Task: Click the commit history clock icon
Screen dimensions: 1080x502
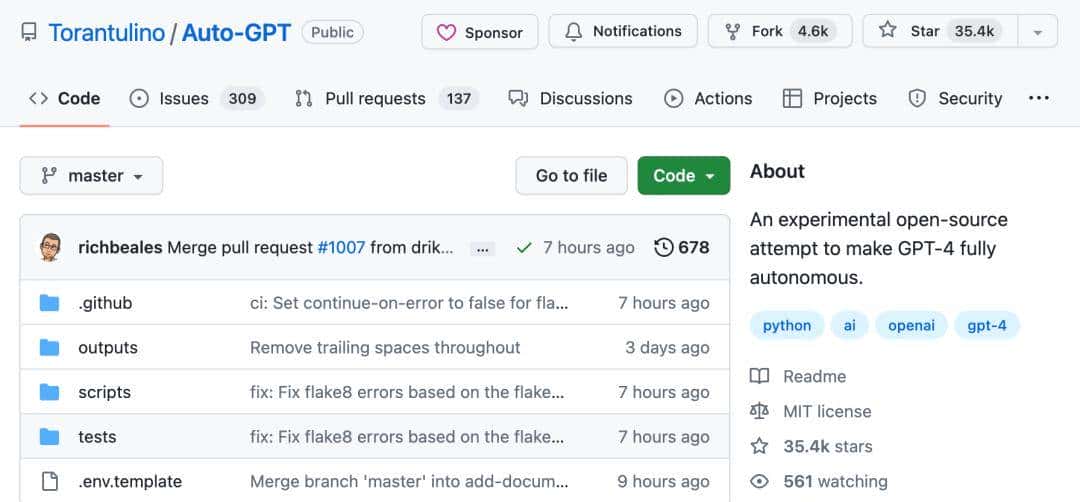Action: pos(663,247)
